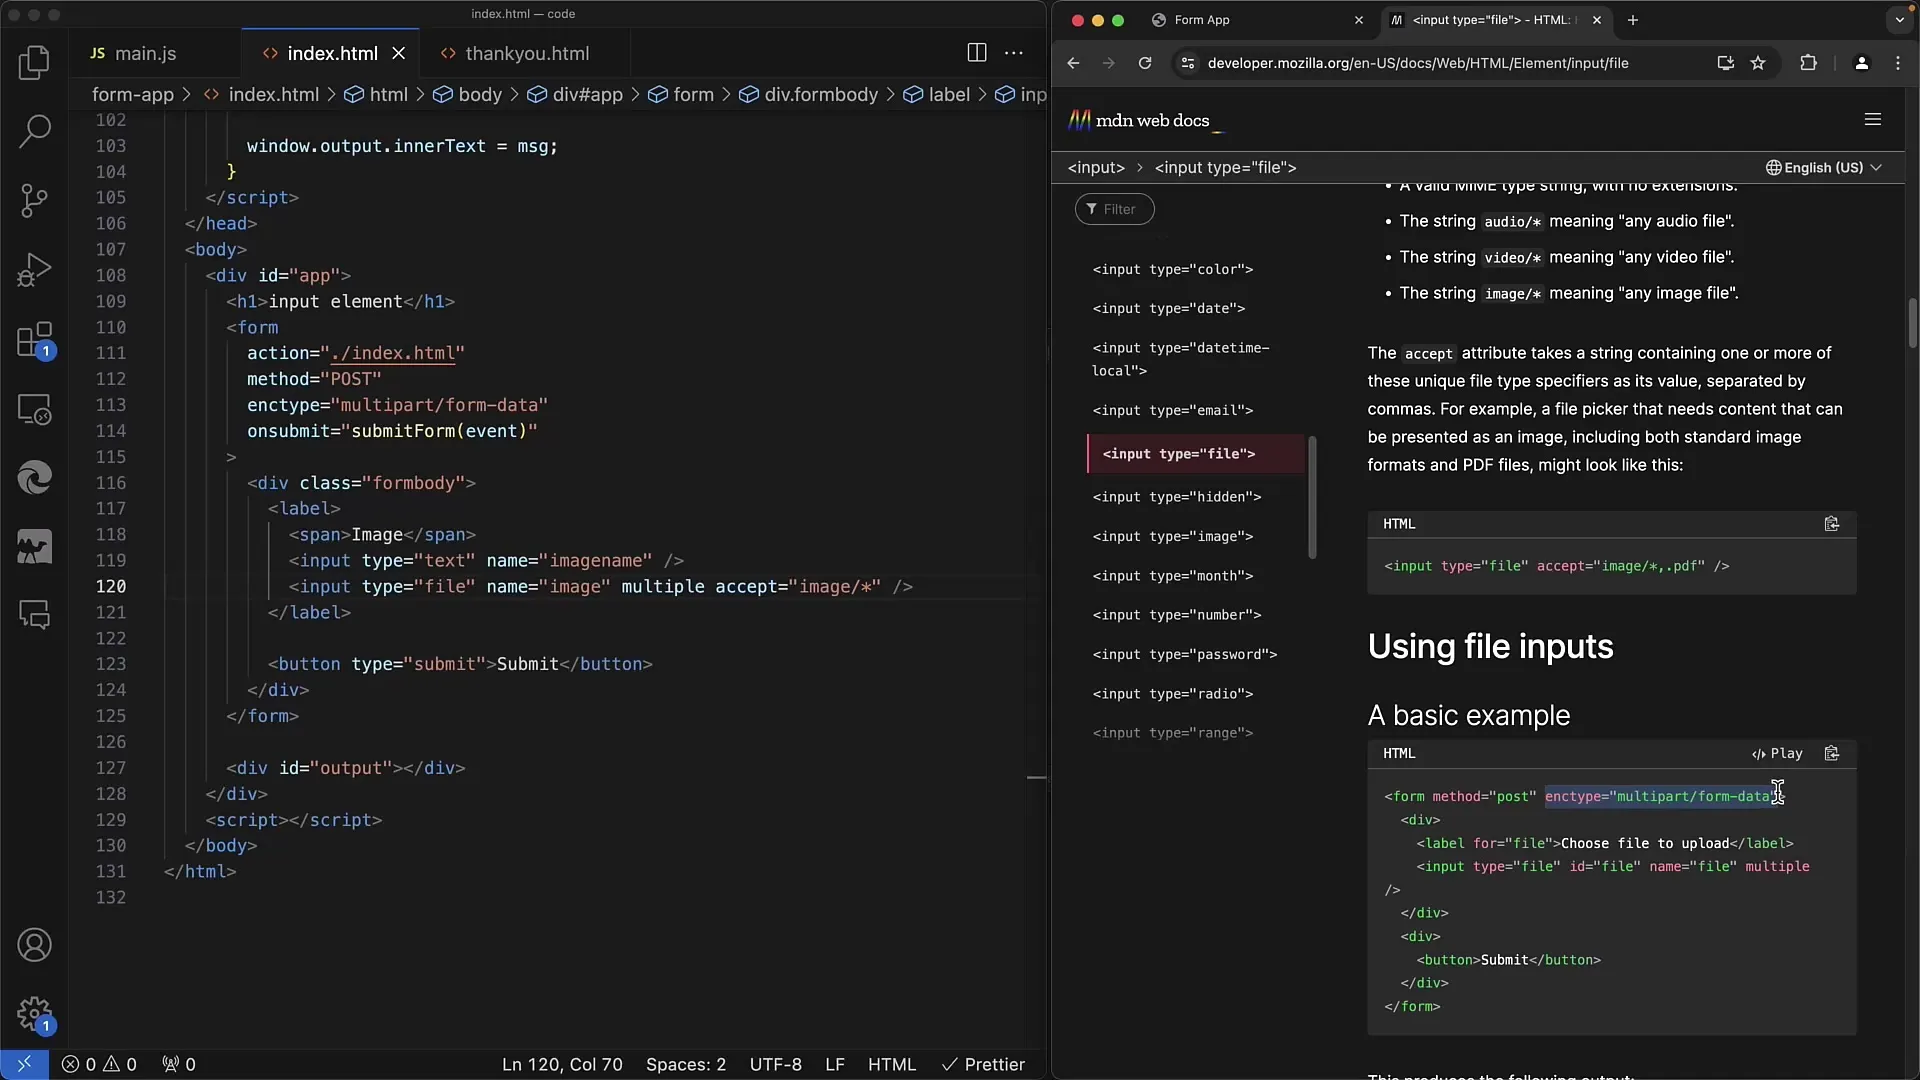The width and height of the screenshot is (1920, 1080).
Task: Open the browser Extensions puzzle icon
Action: pyautogui.click(x=1808, y=63)
